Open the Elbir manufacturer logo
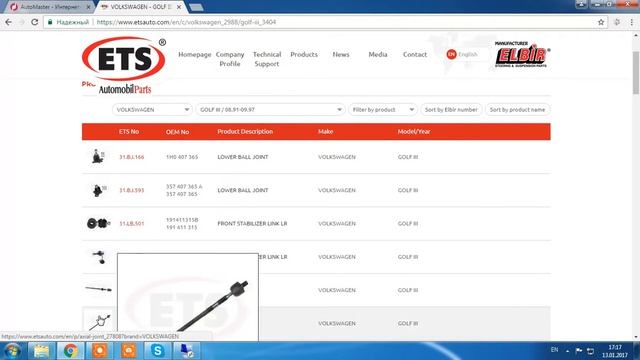Image resolution: width=640 pixels, height=360 pixels. point(522,54)
